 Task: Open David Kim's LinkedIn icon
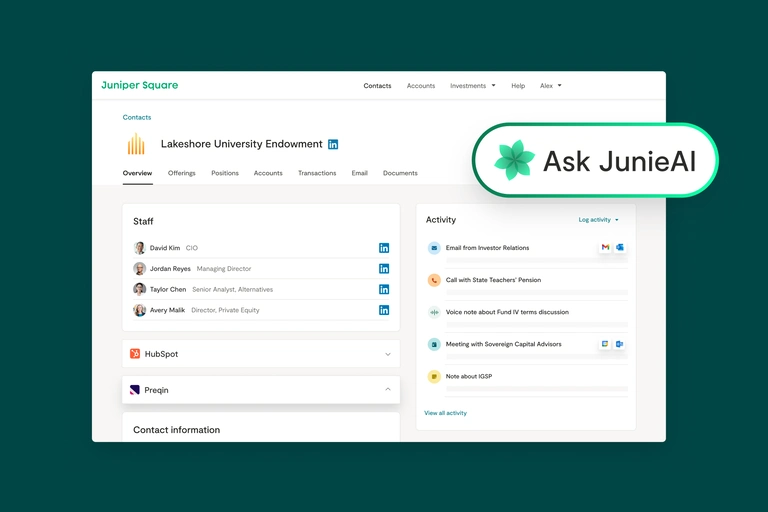(384, 248)
